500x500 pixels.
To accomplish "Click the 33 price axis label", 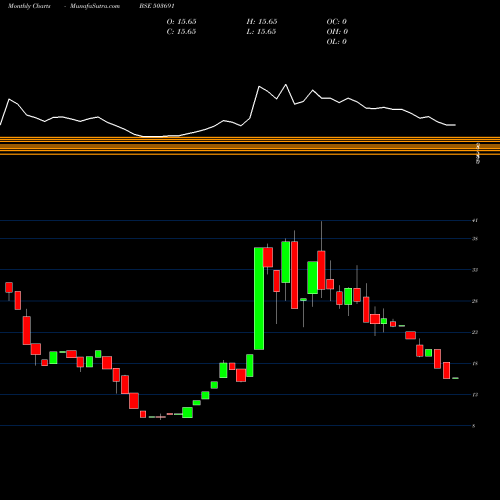I will (475, 270).
